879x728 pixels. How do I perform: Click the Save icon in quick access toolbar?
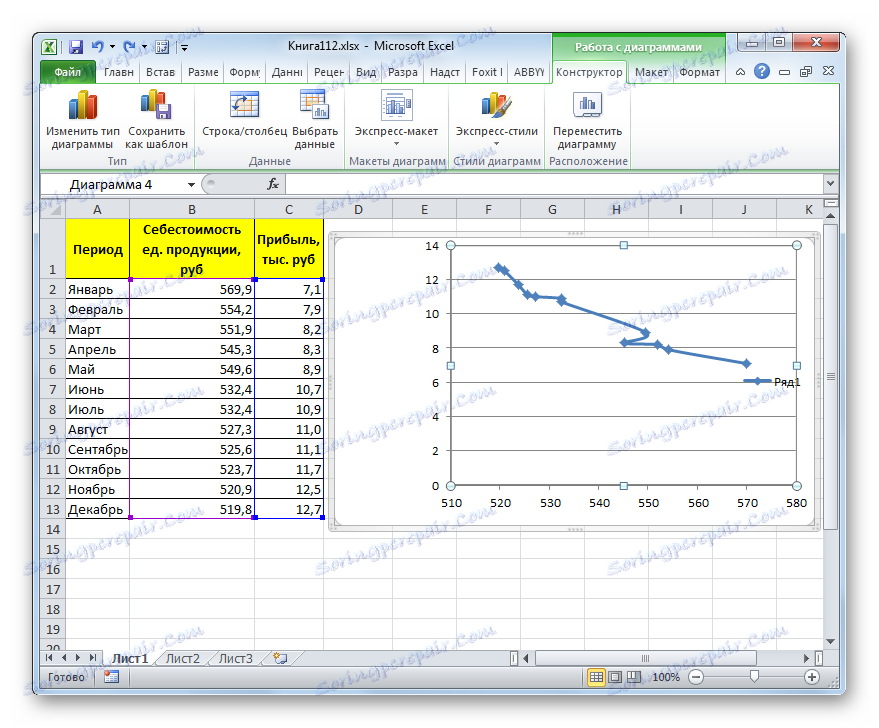point(76,47)
